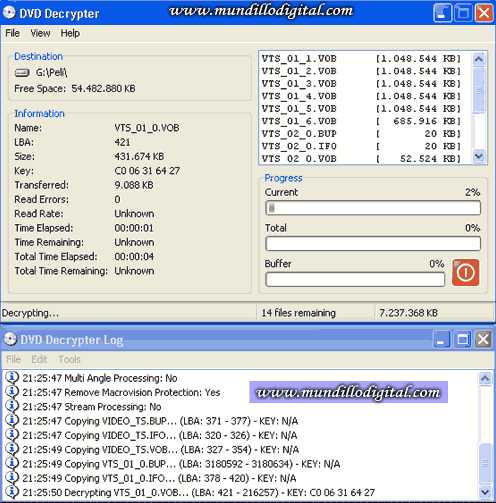
Task: Open the Edit menu in the Log window
Action: click(x=39, y=359)
